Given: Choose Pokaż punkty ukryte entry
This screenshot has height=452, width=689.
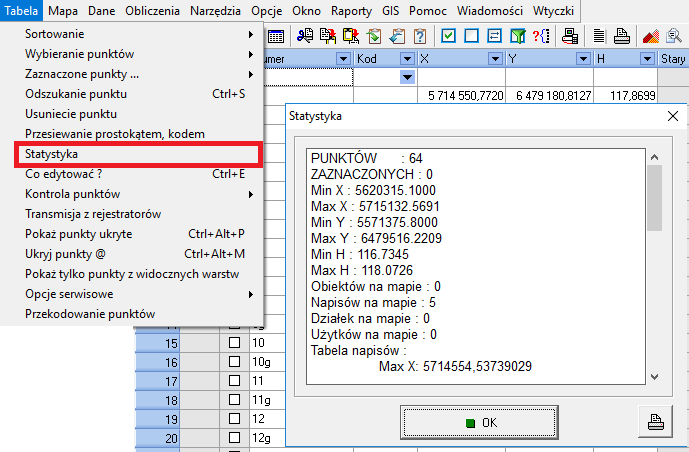Looking at the screenshot, I should [x=132, y=234].
